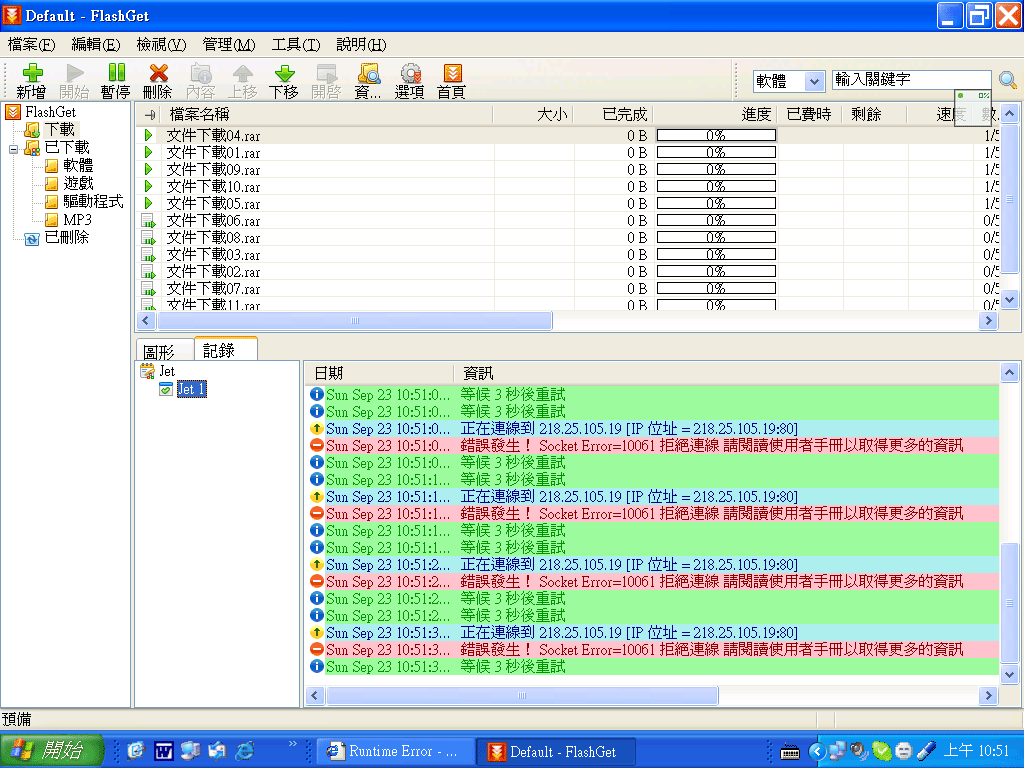Click the magnifier search icon
The image size is (1024, 768).
coord(1008,80)
